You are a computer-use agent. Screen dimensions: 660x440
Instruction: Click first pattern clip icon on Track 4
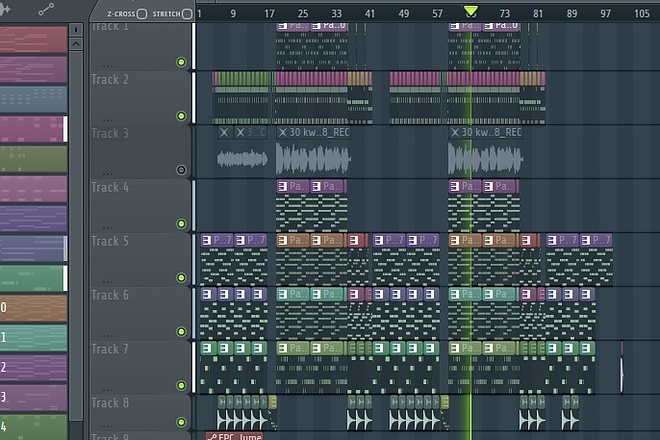pyautogui.click(x=282, y=186)
